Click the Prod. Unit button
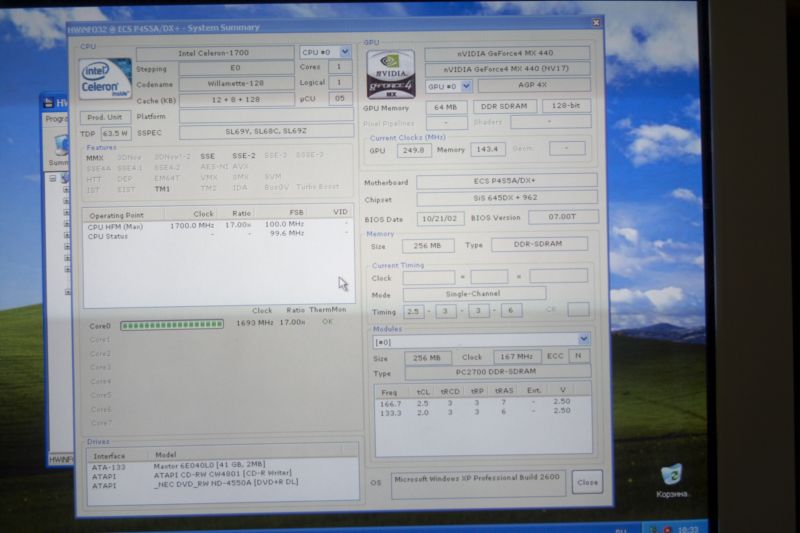 click(x=105, y=117)
